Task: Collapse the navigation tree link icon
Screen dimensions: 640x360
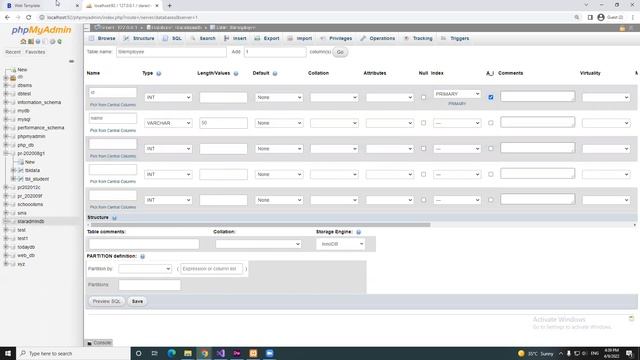Action: pos(71,61)
